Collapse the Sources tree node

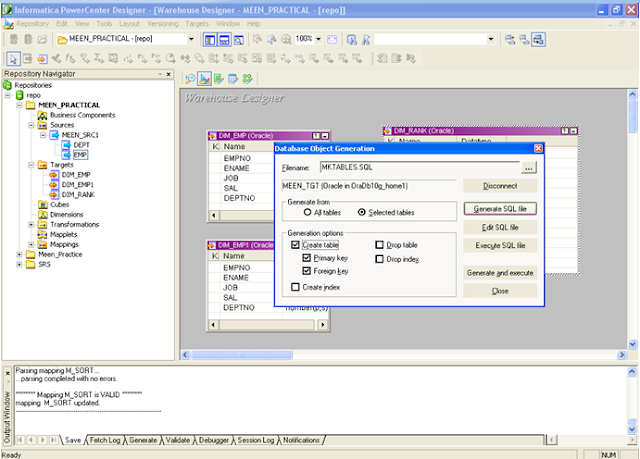click(x=31, y=125)
